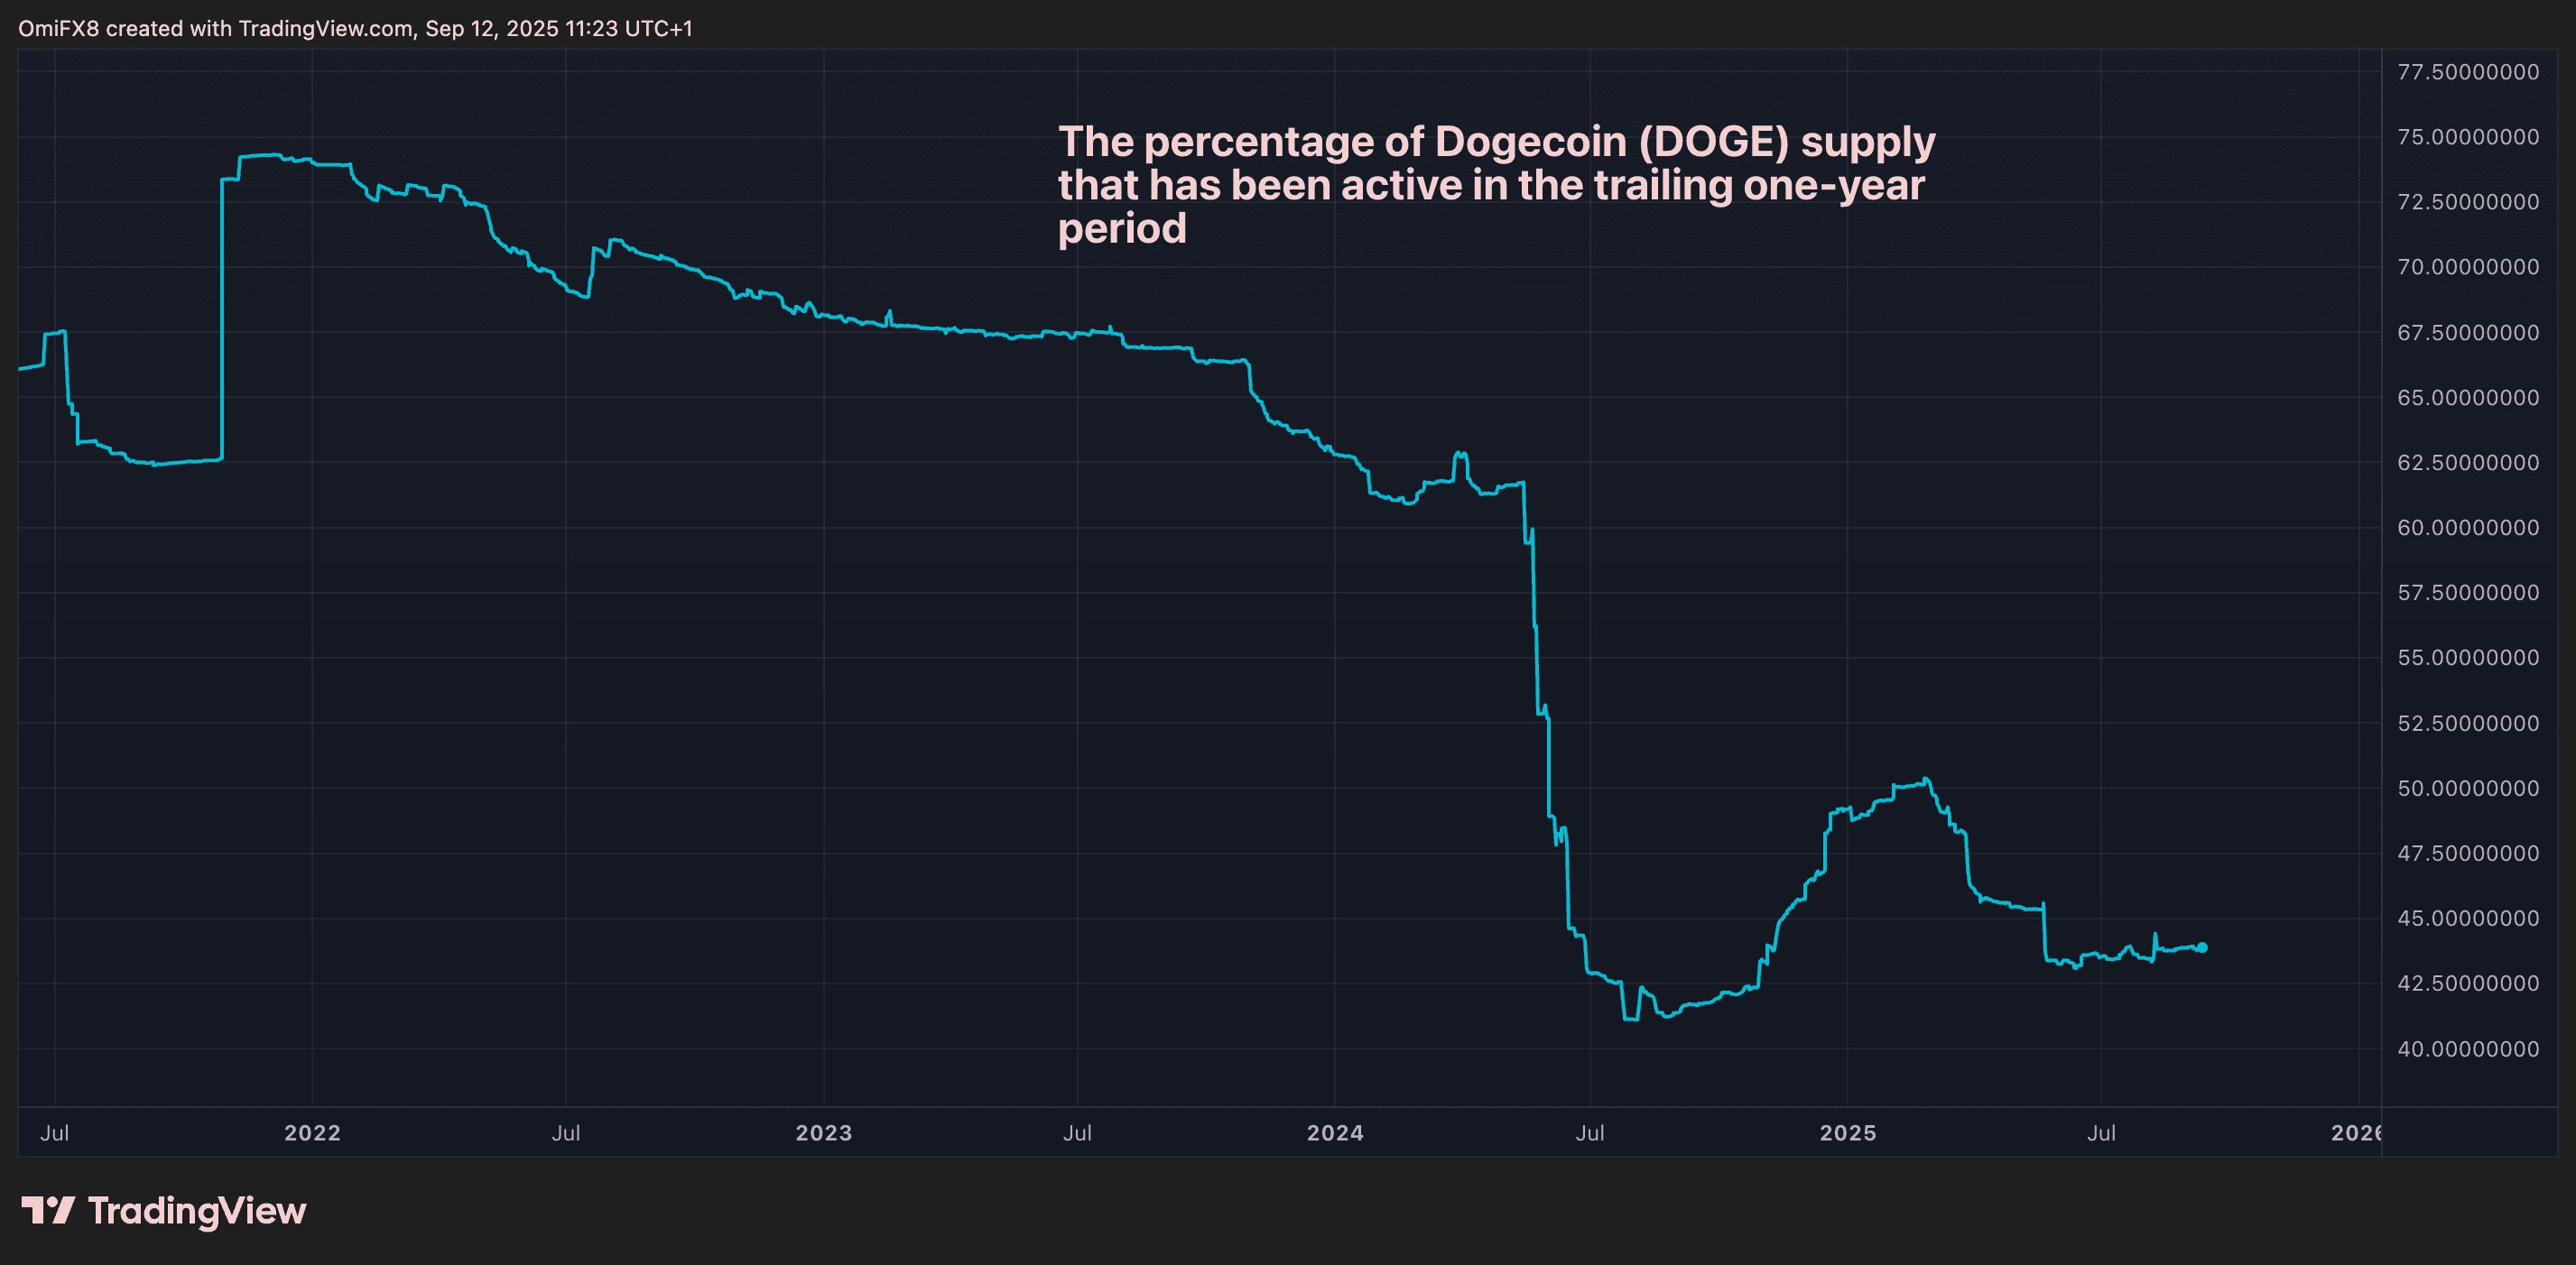This screenshot has width=2576, height=1265.
Task: Click the 50.00000000 price axis label
Action: [x=2468, y=788]
